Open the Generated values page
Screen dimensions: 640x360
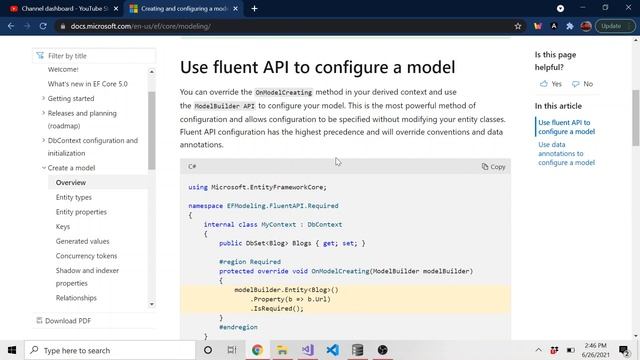[x=82, y=241]
